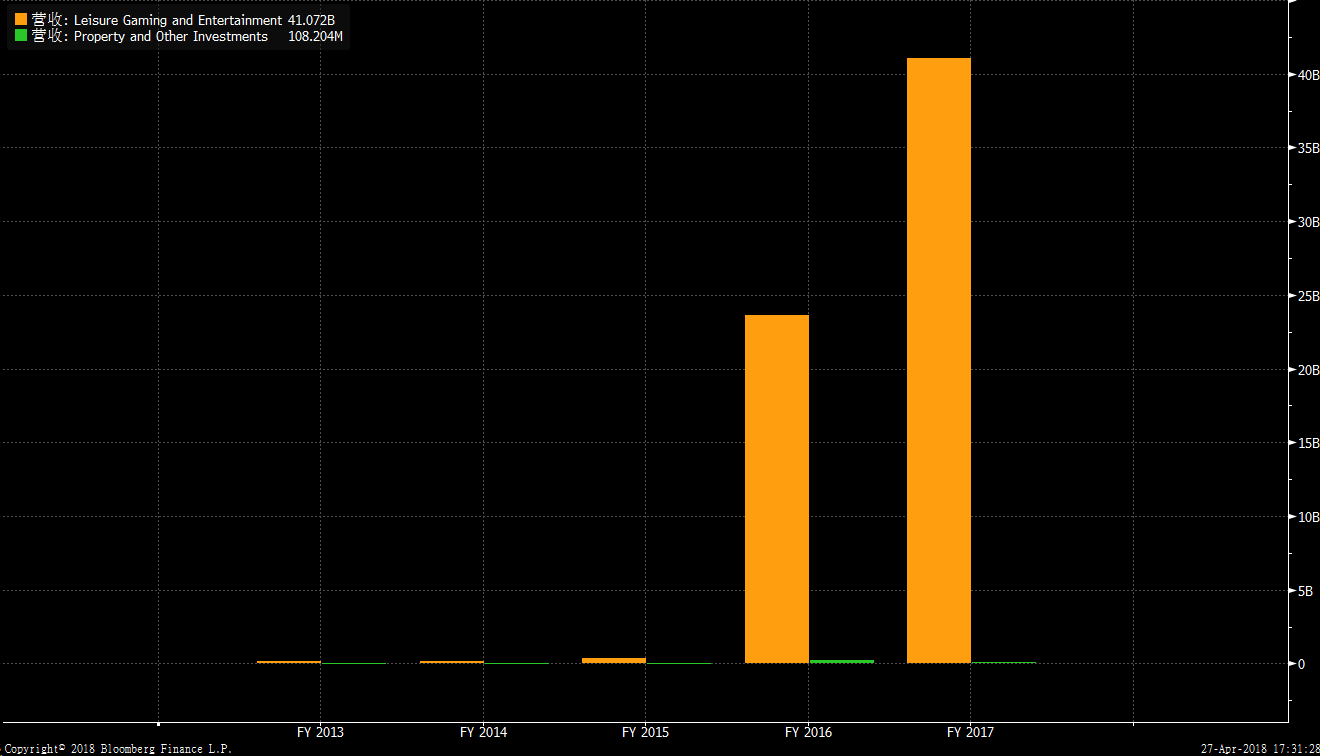Viewport: 1320px width, 756px height.
Task: Click the FY 2015 axis label
Action: pos(646,732)
